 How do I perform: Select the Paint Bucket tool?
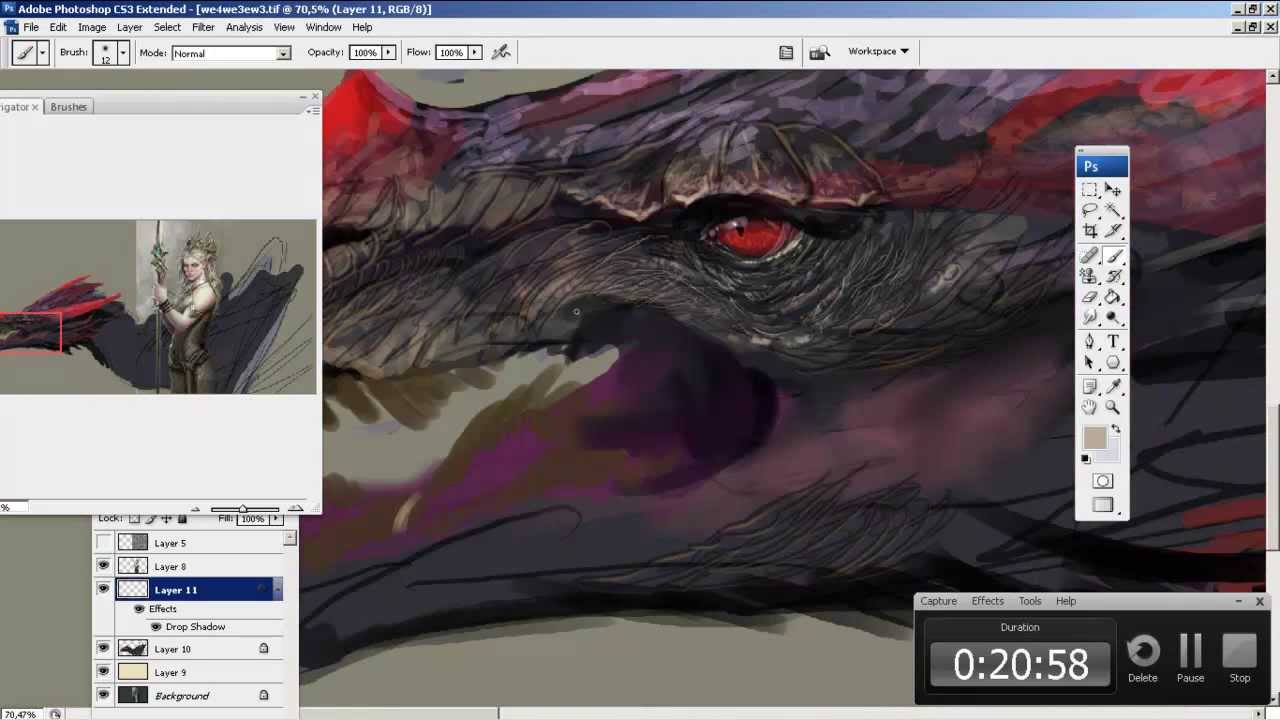[1113, 297]
